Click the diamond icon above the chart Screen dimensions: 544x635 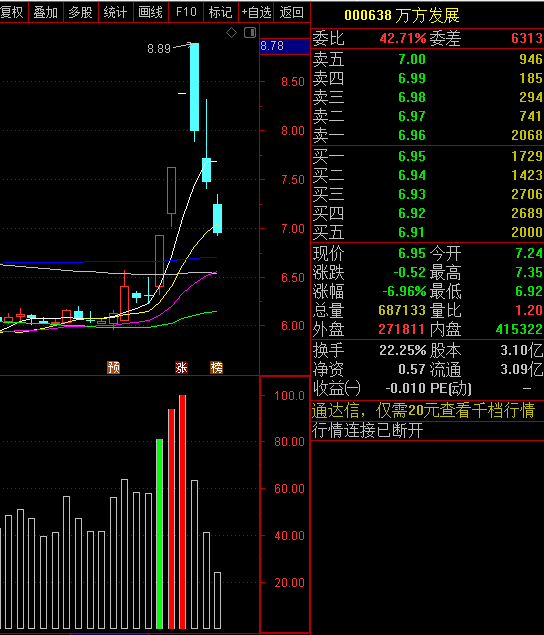point(231,32)
